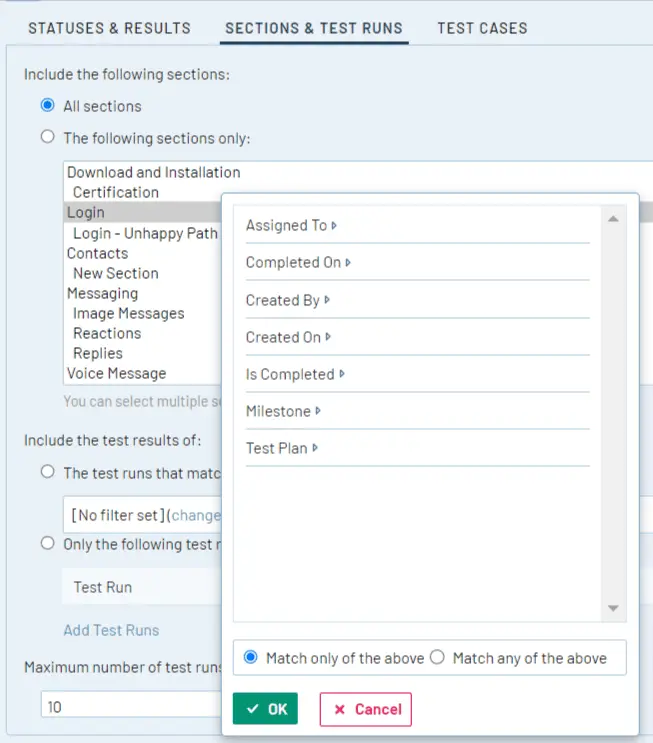Switch to the Statuses & Results tab
This screenshot has height=743, width=653.
point(109,28)
